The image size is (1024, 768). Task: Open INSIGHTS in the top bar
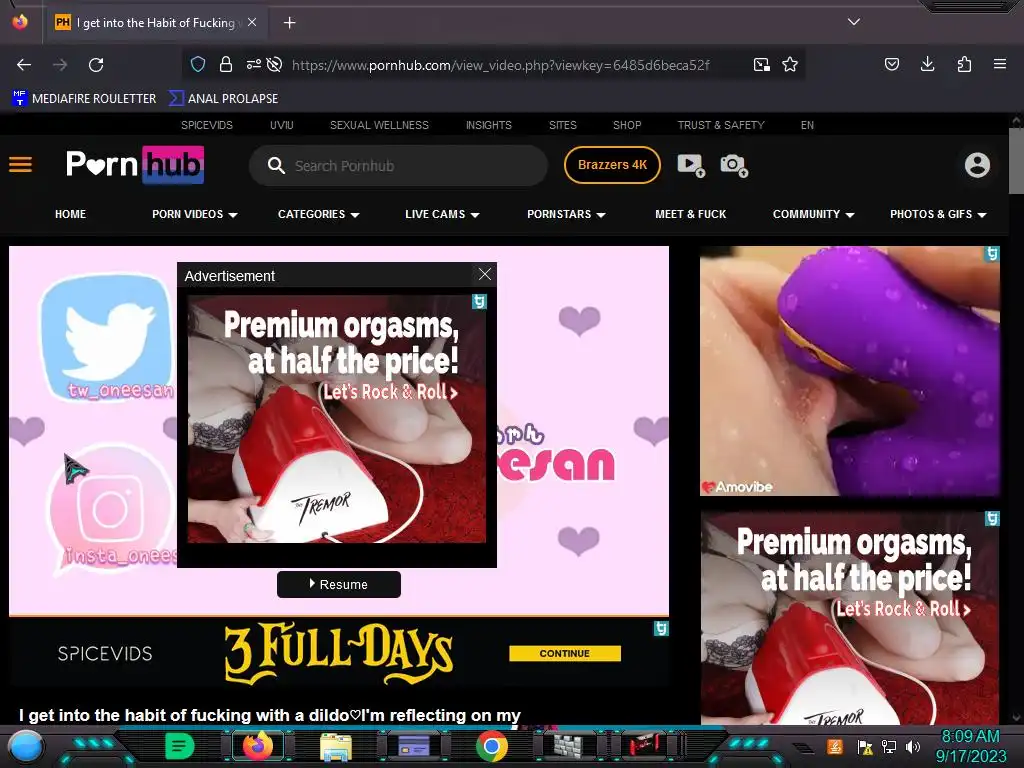pyautogui.click(x=488, y=125)
